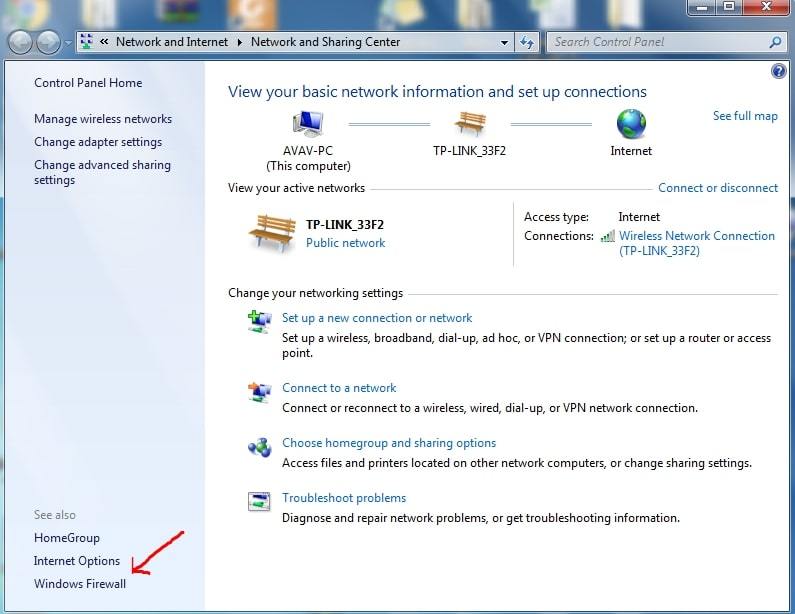Click Connect to a network link
The image size is (795, 614).
point(339,388)
